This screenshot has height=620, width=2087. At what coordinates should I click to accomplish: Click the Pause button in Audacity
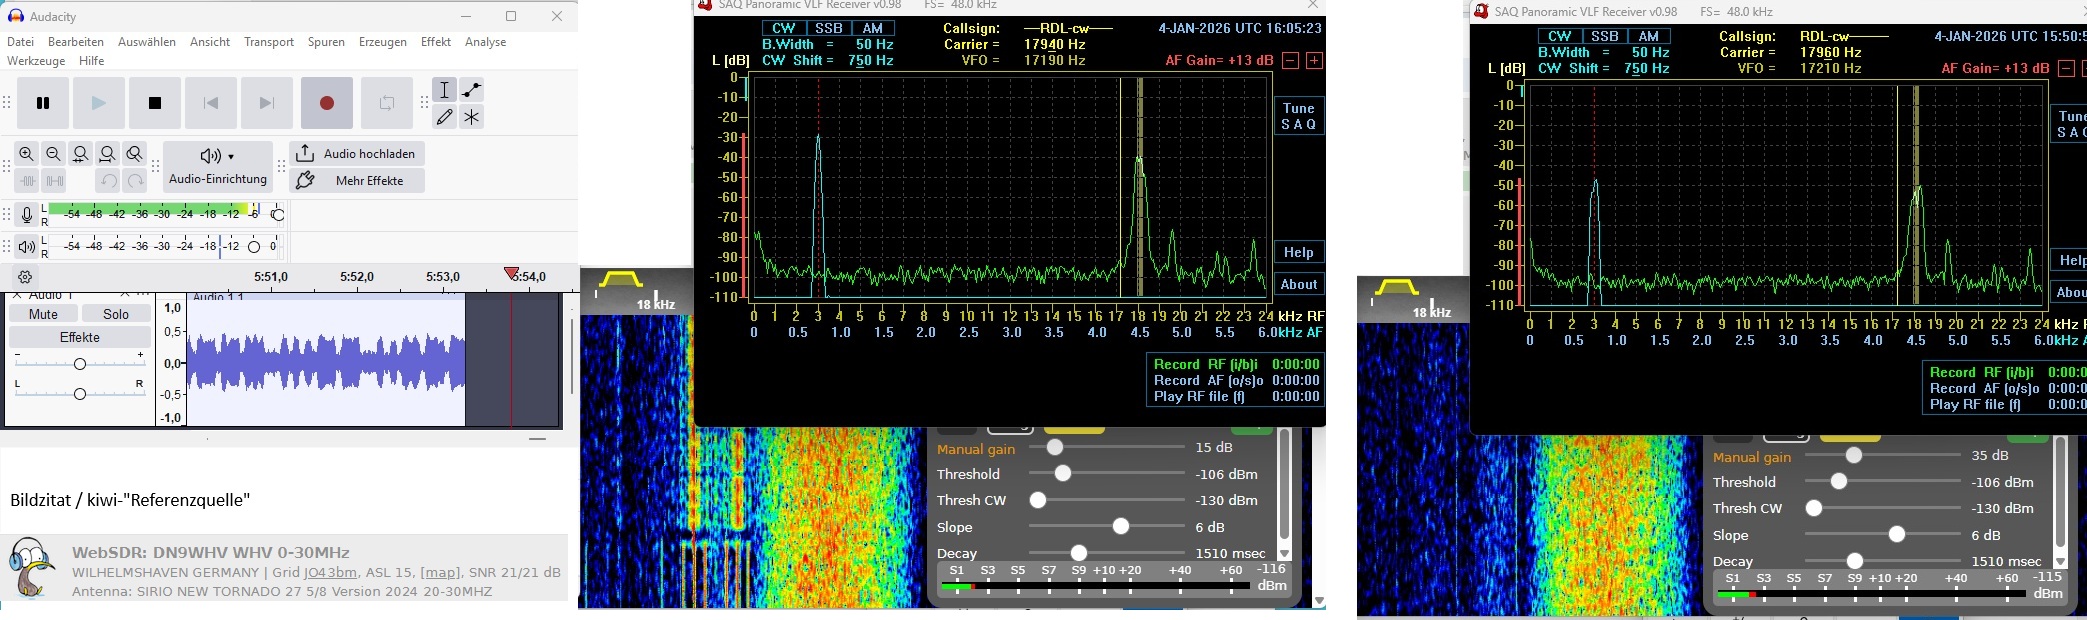pyautogui.click(x=43, y=103)
